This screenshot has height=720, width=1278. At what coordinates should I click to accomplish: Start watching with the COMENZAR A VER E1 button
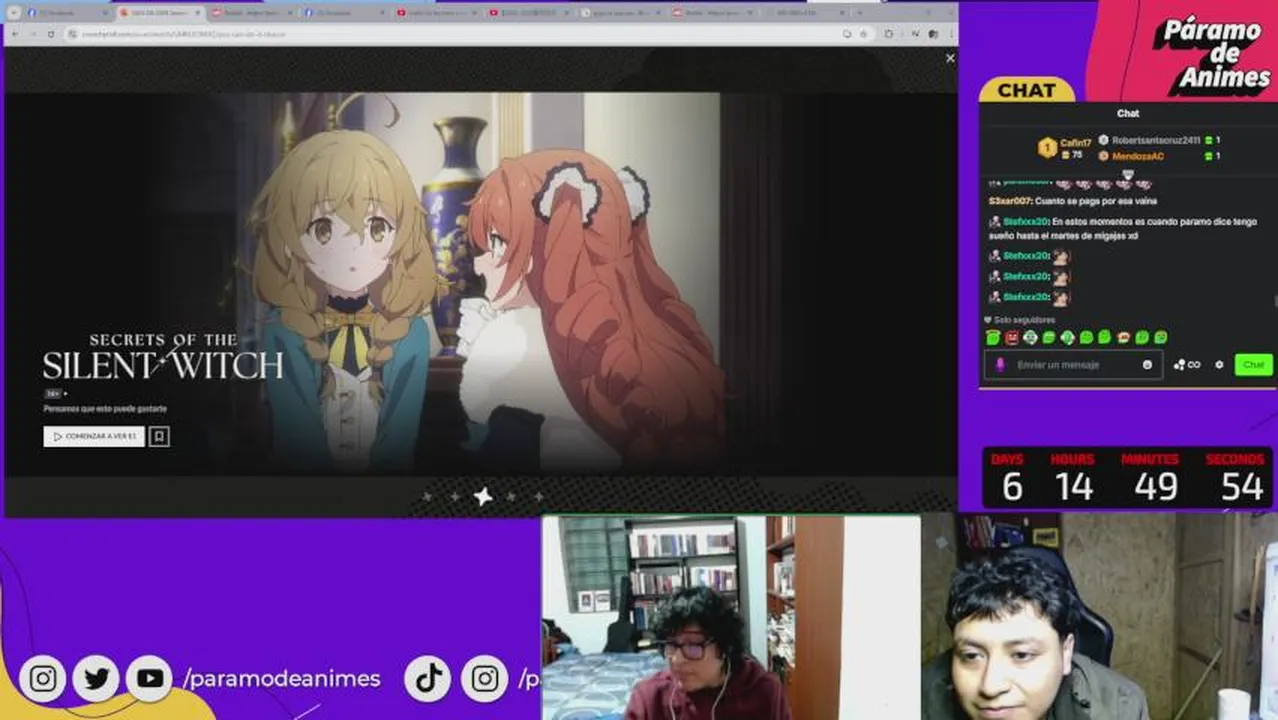point(94,437)
